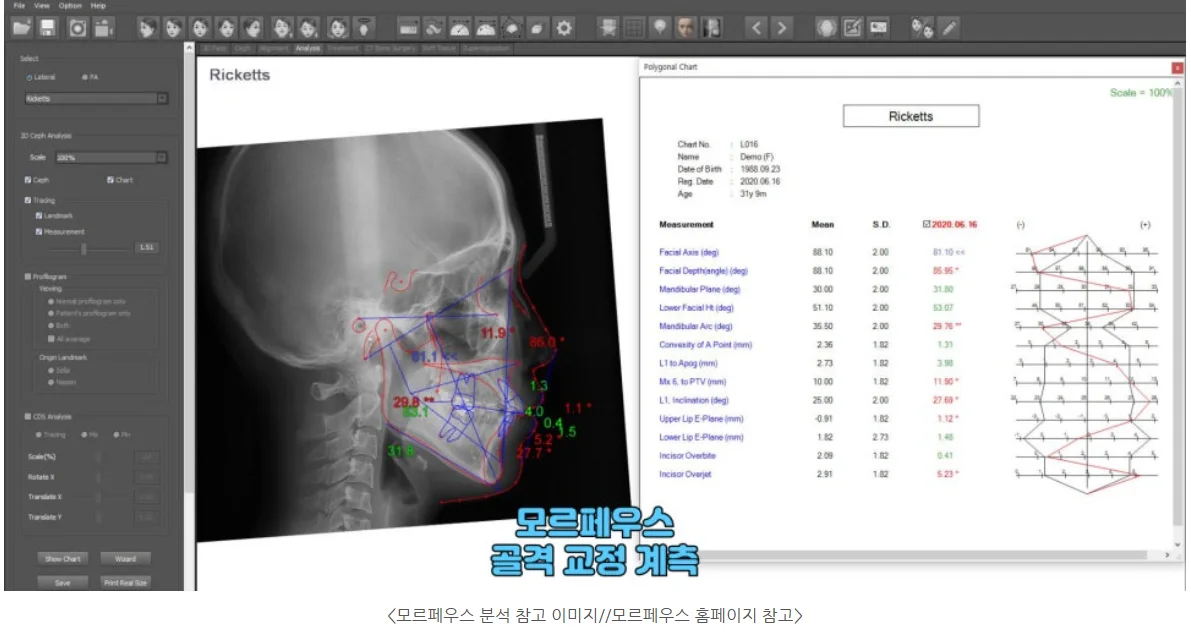Click the camera capture toolbar icon
Image resolution: width=1191 pixels, height=633 pixels.
coord(77,29)
